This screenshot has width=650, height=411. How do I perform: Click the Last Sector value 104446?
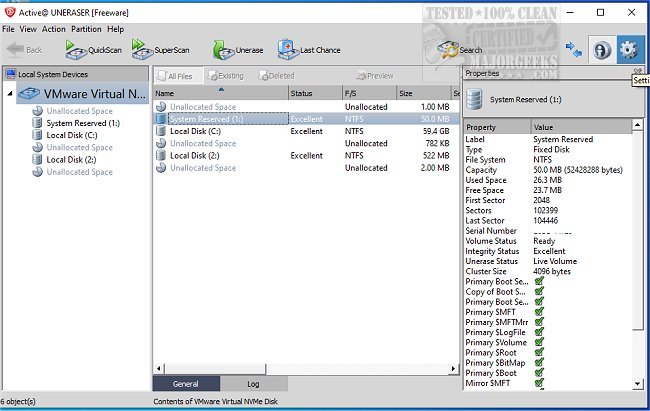pyautogui.click(x=546, y=221)
